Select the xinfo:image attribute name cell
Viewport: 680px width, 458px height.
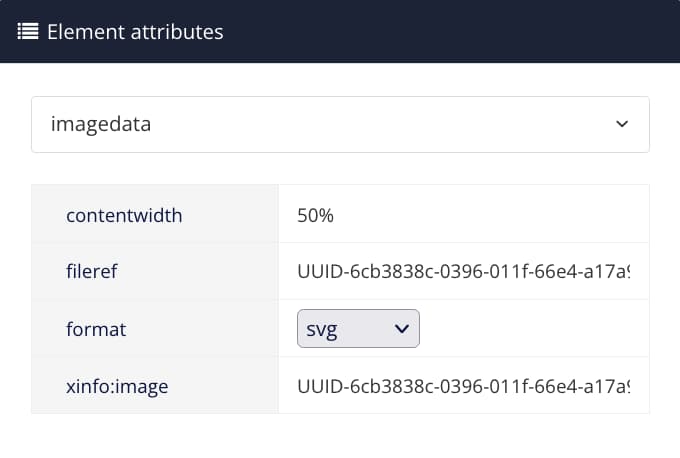coord(117,385)
